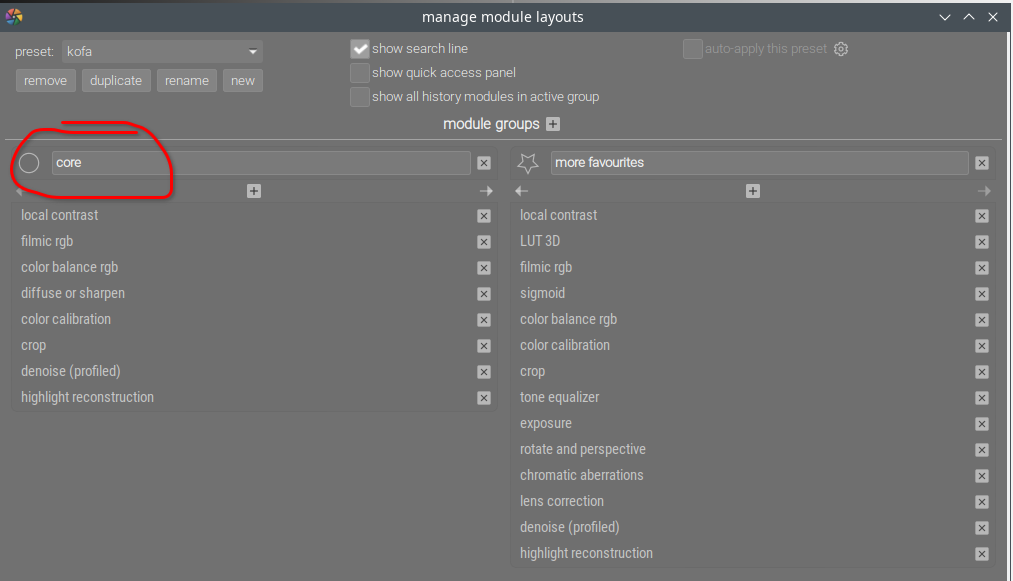Remove denoise (profiled) from core group
1013x581 pixels.
(x=484, y=372)
